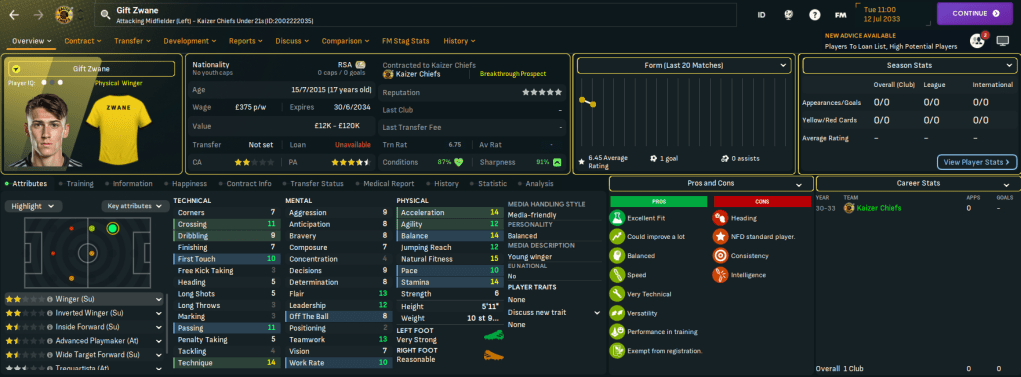Click the highlighted green position dot on pitch
This screenshot has width=1021, height=377.
click(113, 229)
